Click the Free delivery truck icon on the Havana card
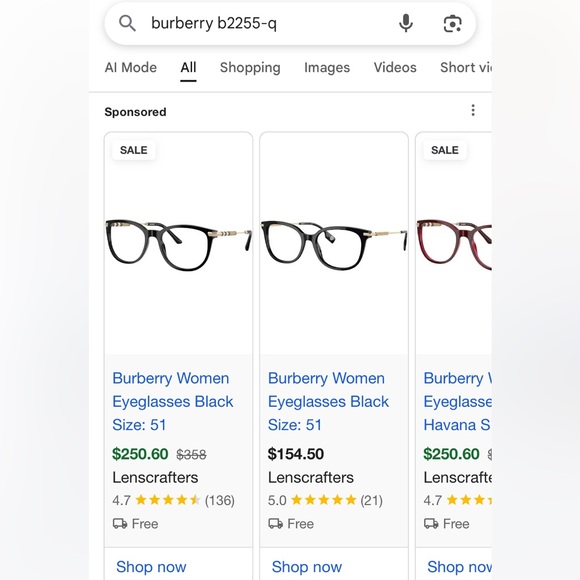Screen dimensions: 580x580 click(431, 524)
